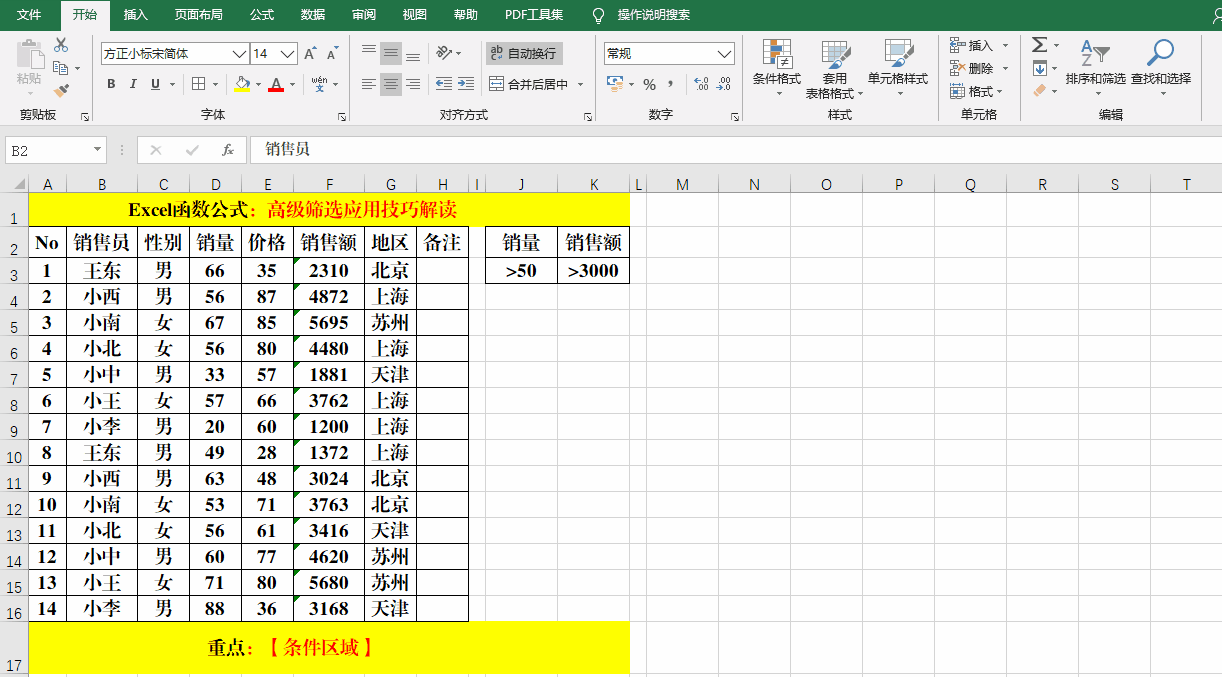Click the top align icon
The image size is (1222, 677).
click(369, 53)
